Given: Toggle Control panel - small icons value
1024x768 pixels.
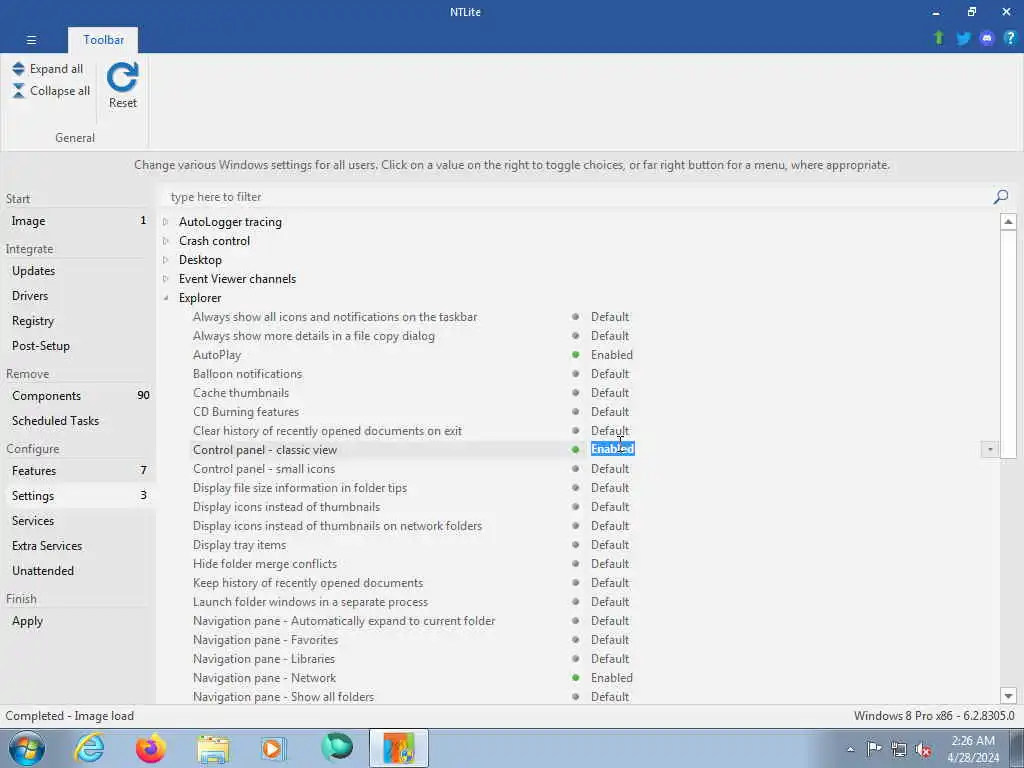Looking at the screenshot, I should point(610,469).
